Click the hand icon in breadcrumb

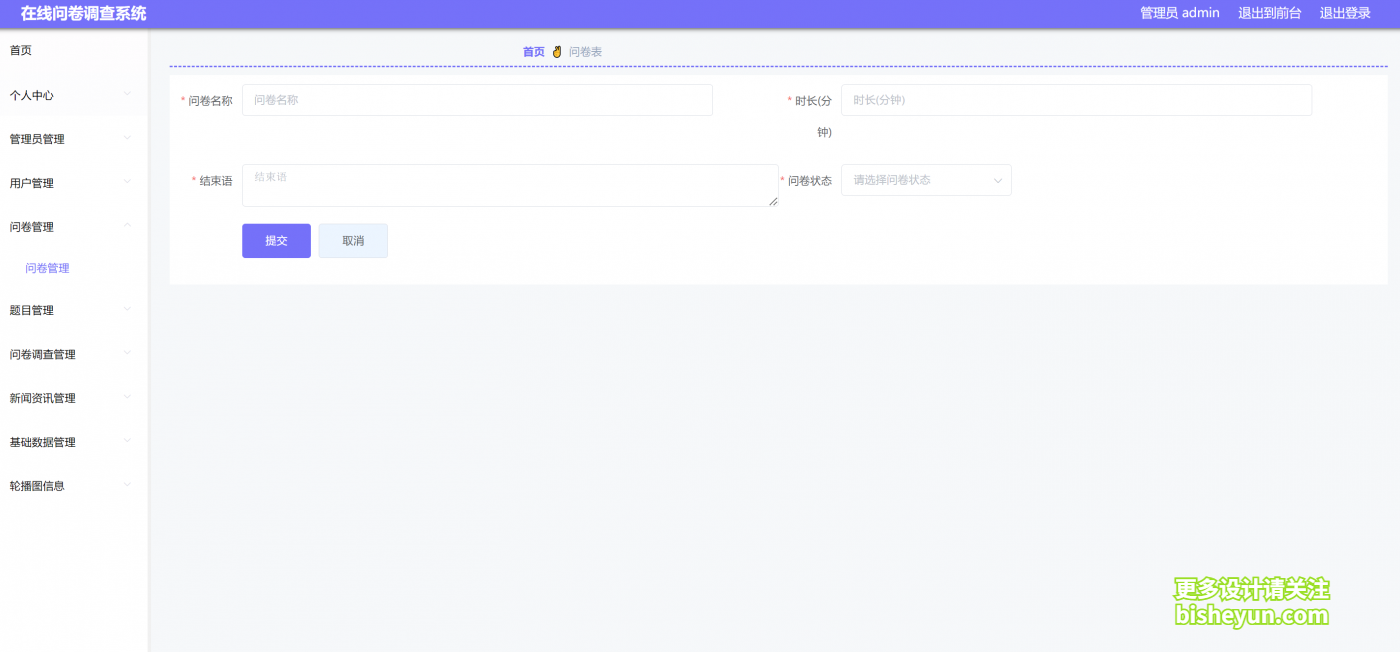tap(557, 52)
